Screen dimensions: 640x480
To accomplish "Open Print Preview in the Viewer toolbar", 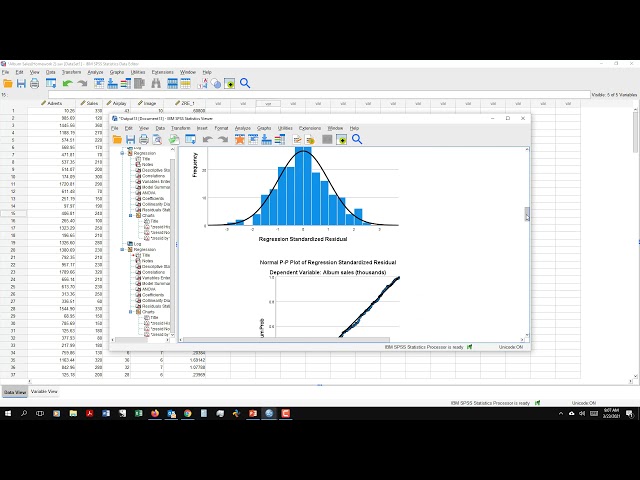I will coord(157,140).
